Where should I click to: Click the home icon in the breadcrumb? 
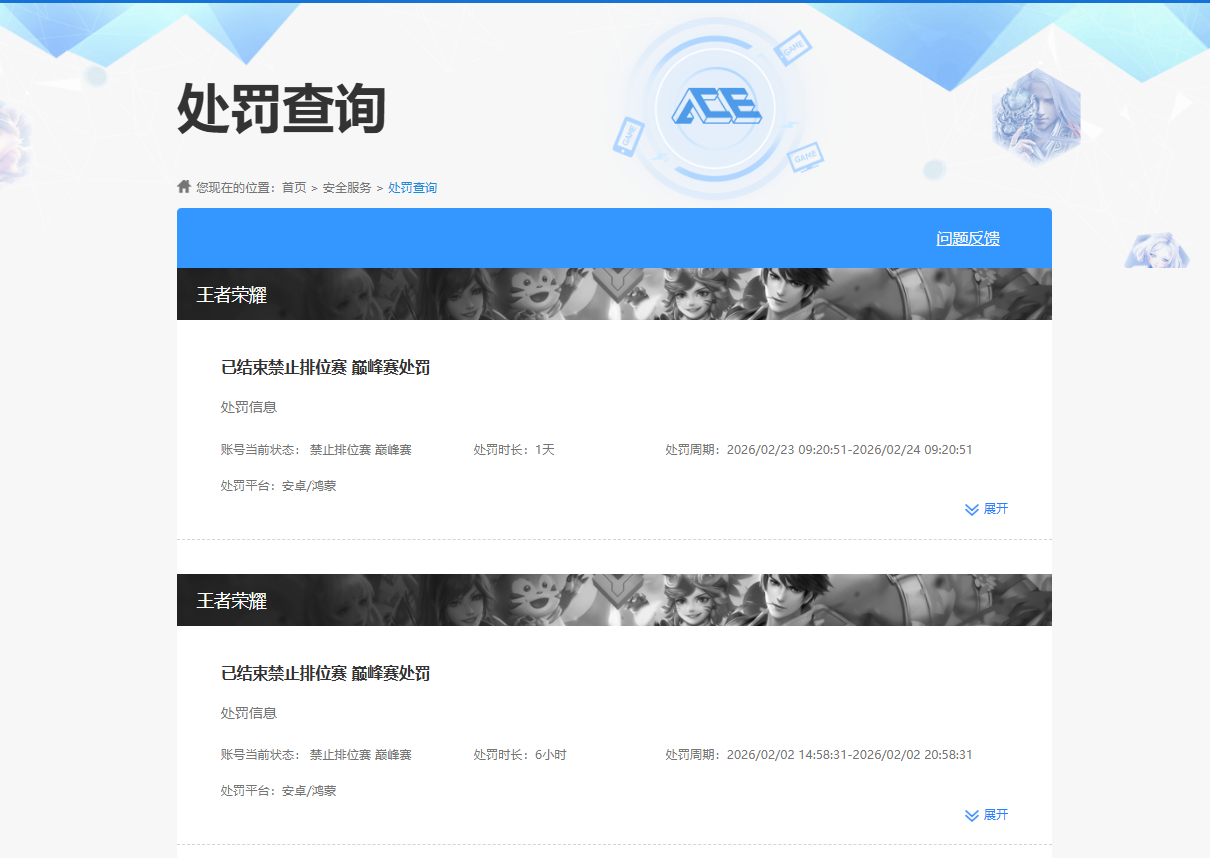click(184, 186)
